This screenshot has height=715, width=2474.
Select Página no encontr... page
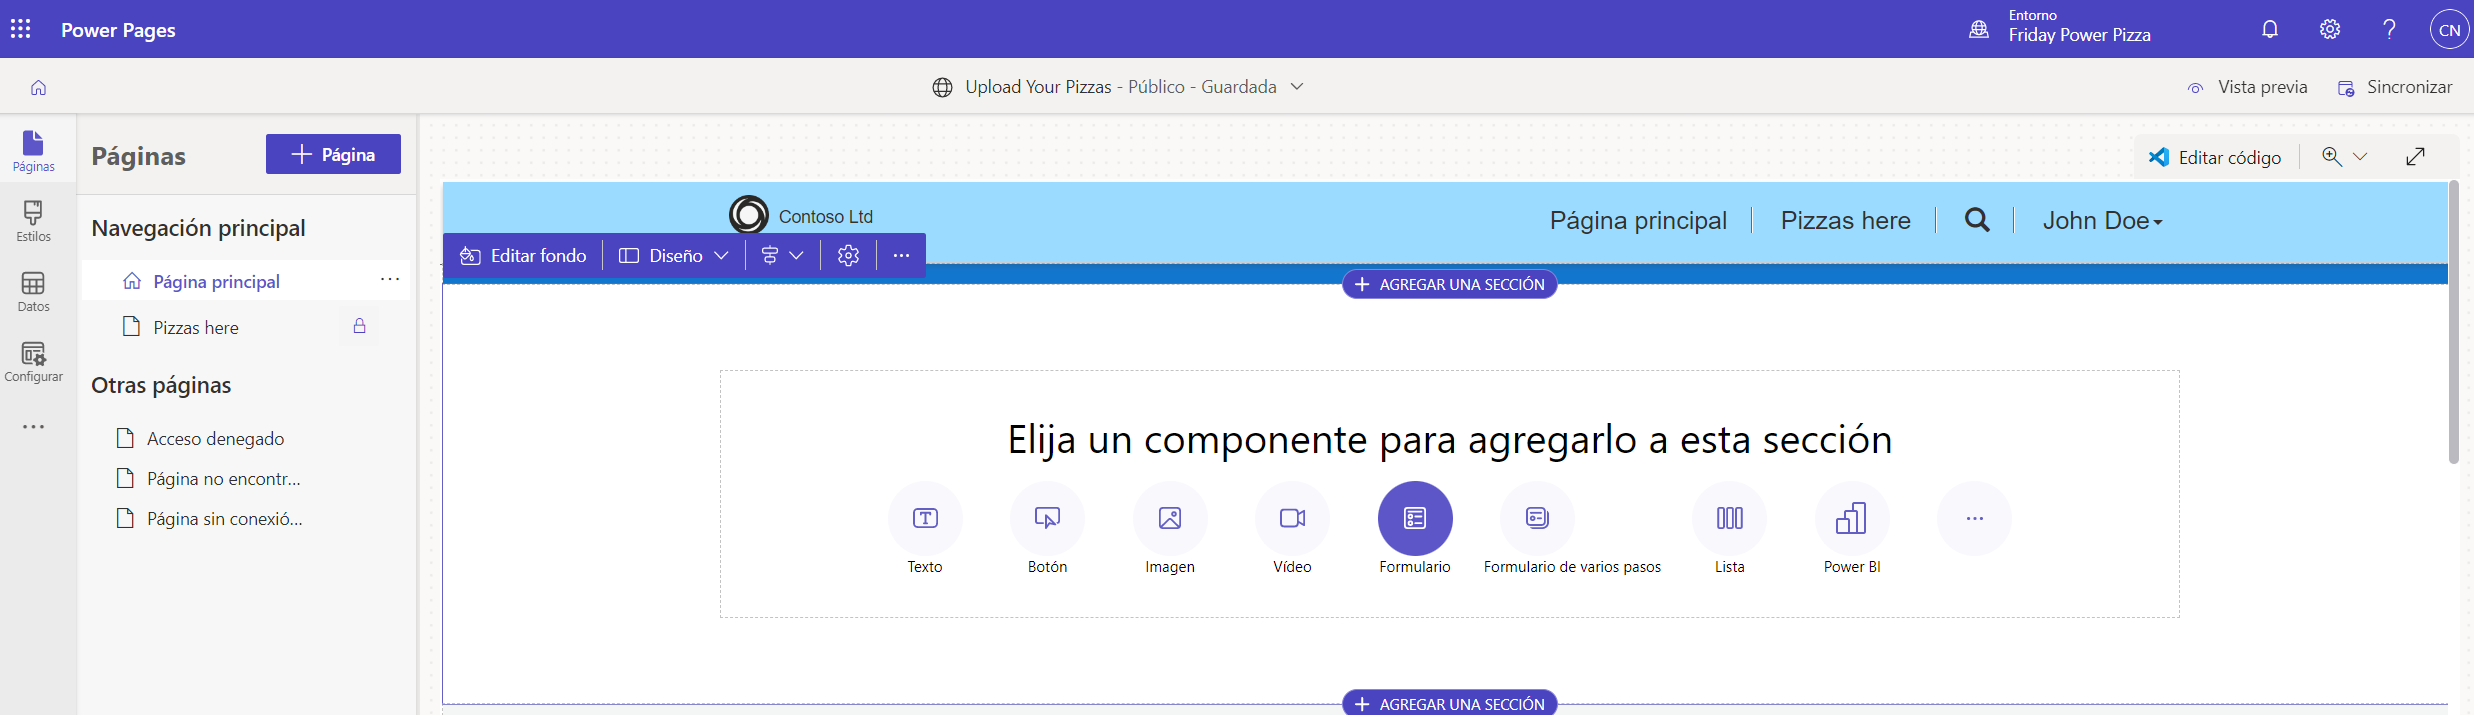click(x=223, y=479)
